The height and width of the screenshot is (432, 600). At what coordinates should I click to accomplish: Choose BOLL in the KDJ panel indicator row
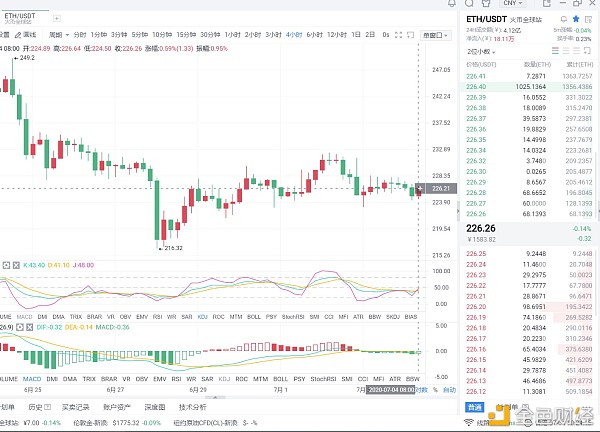pyautogui.click(x=254, y=317)
